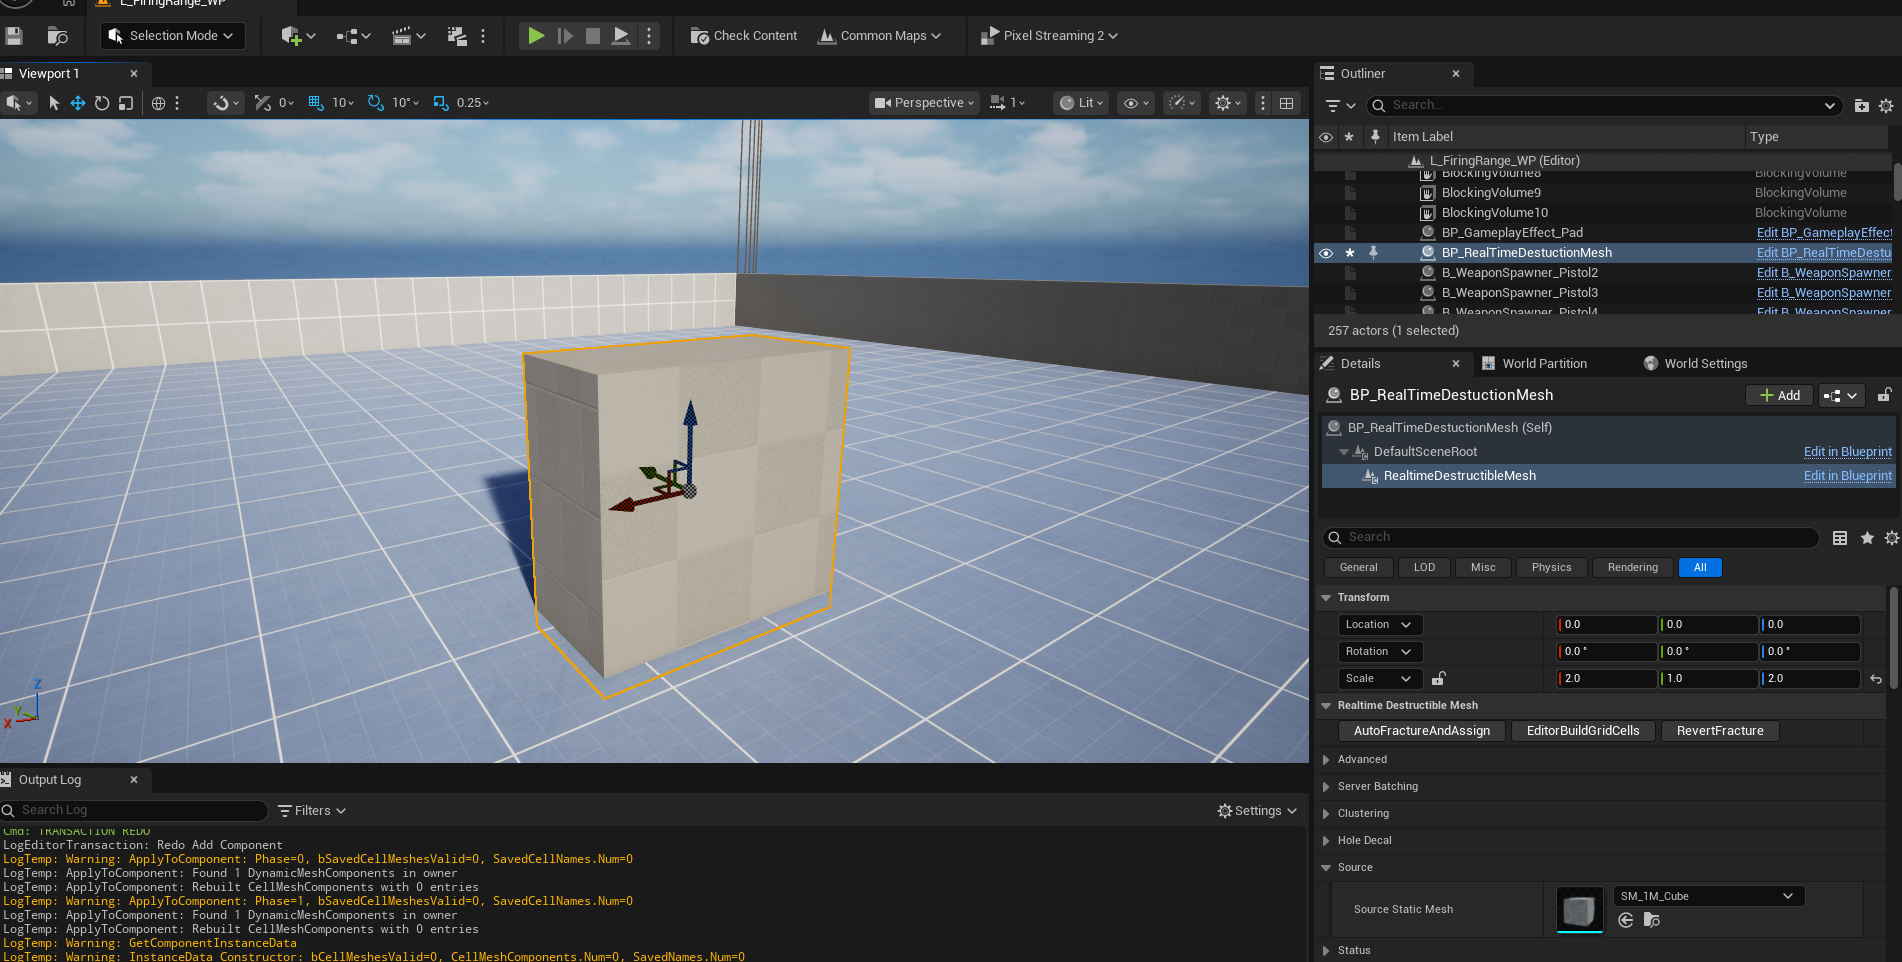This screenshot has height=962, width=1902.
Task: Toggle the Scale lock ratio icon
Action: [1439, 678]
